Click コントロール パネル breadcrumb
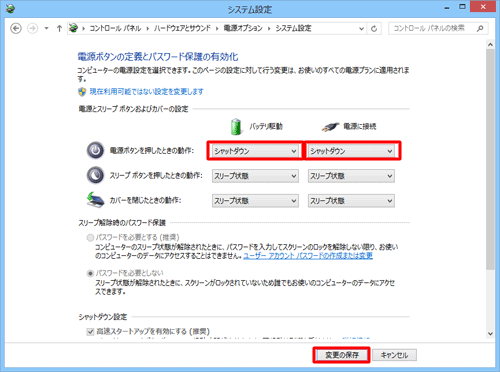 tap(115, 28)
